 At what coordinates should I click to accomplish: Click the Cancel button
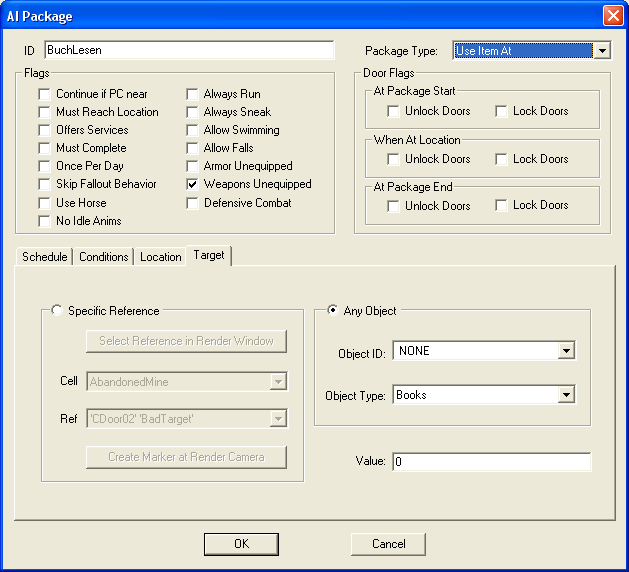pyautogui.click(x=388, y=544)
